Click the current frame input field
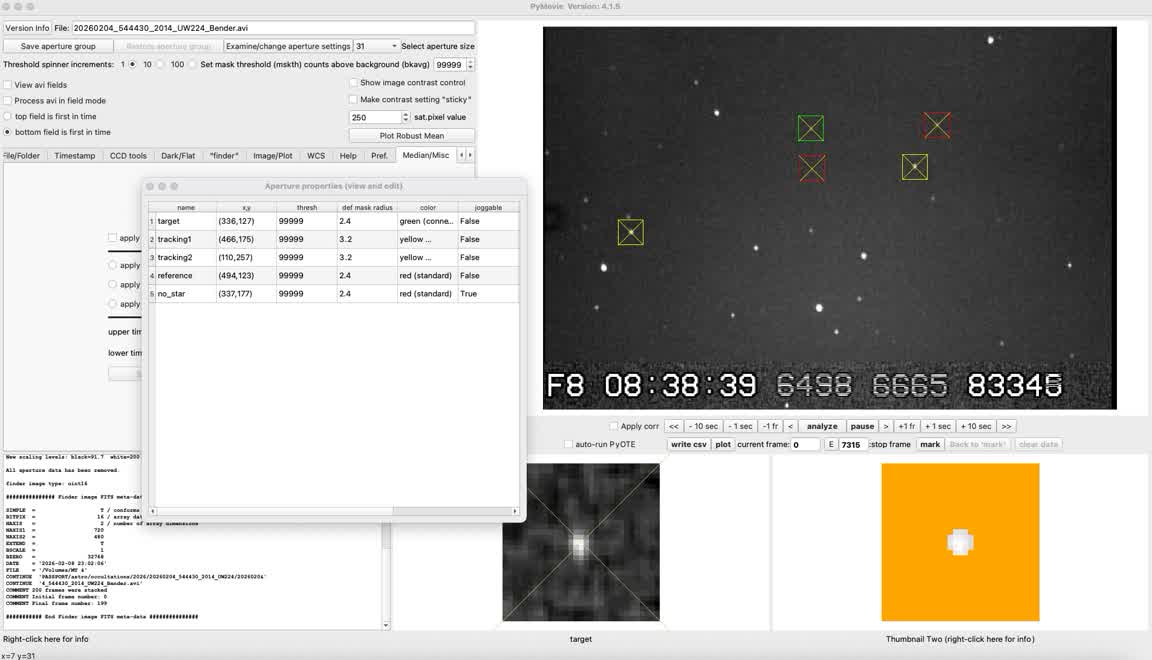Image resolution: width=1152 pixels, height=660 pixels. pos(805,444)
